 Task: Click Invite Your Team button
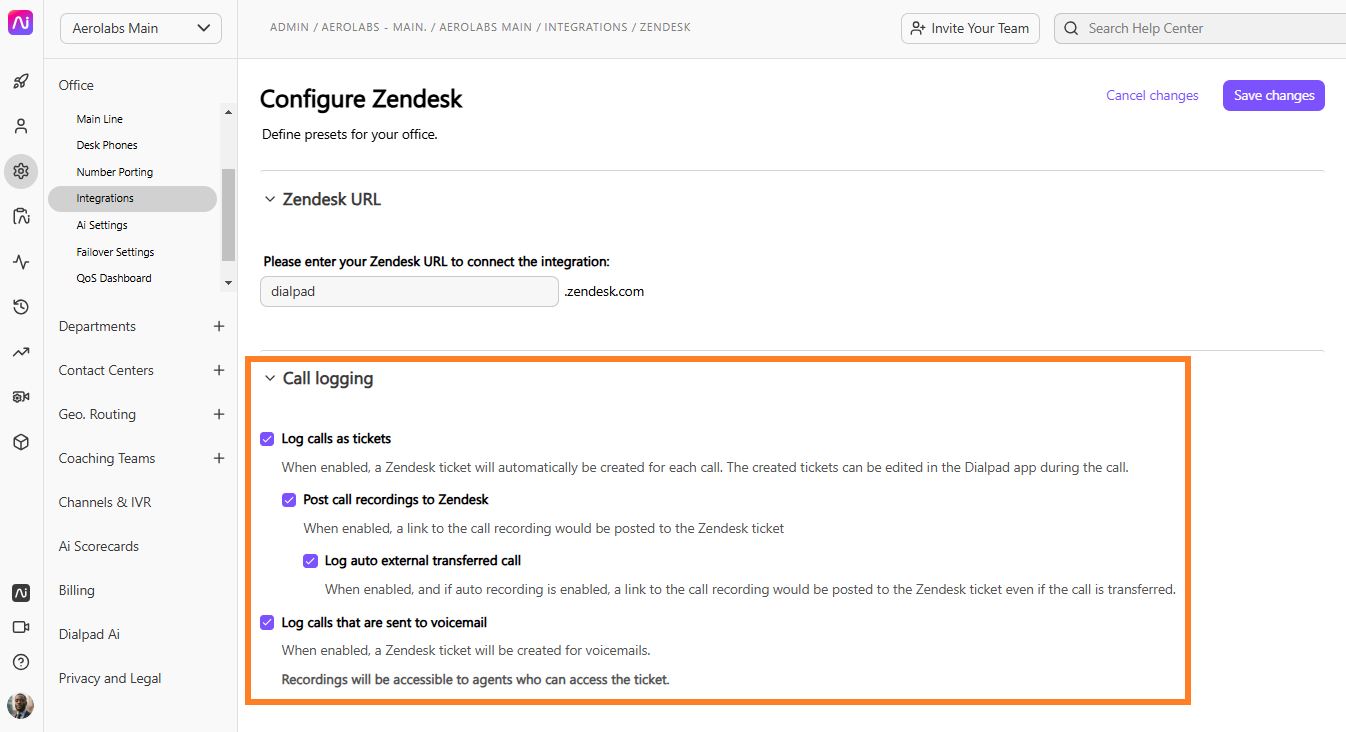pos(970,28)
